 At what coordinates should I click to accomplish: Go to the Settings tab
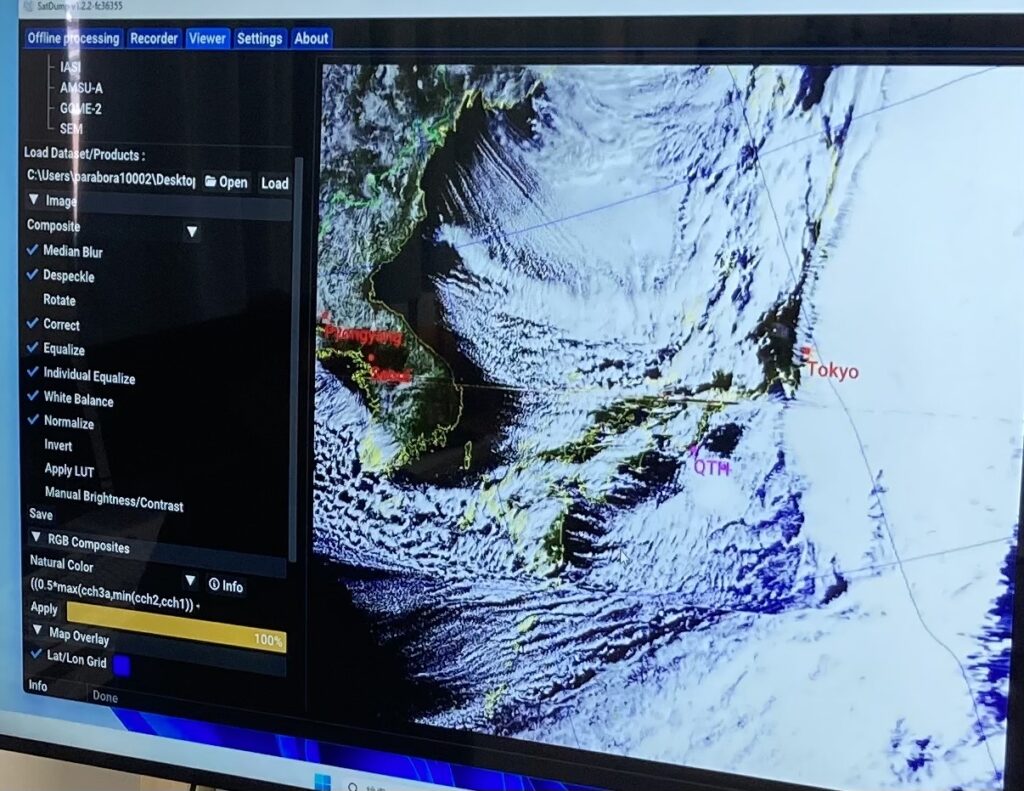pos(259,38)
